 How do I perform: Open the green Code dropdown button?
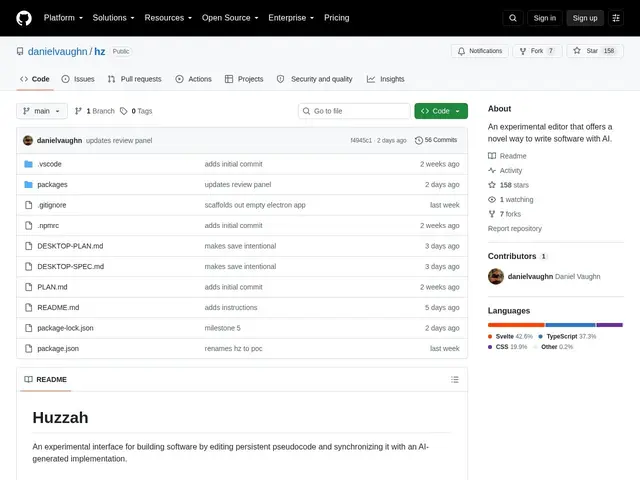point(441,111)
